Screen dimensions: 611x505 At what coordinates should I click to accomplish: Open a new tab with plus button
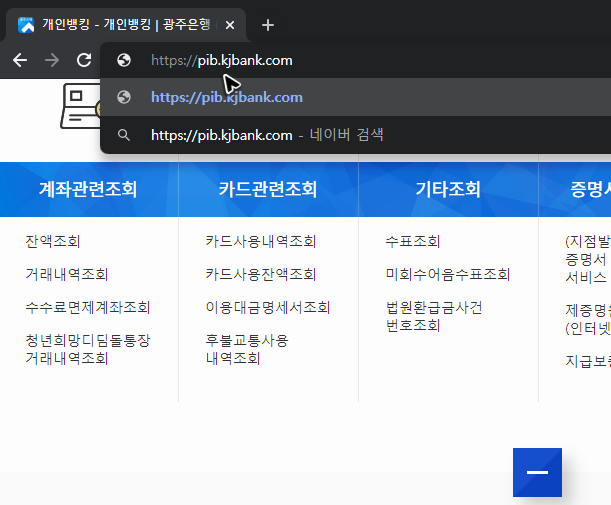268,25
